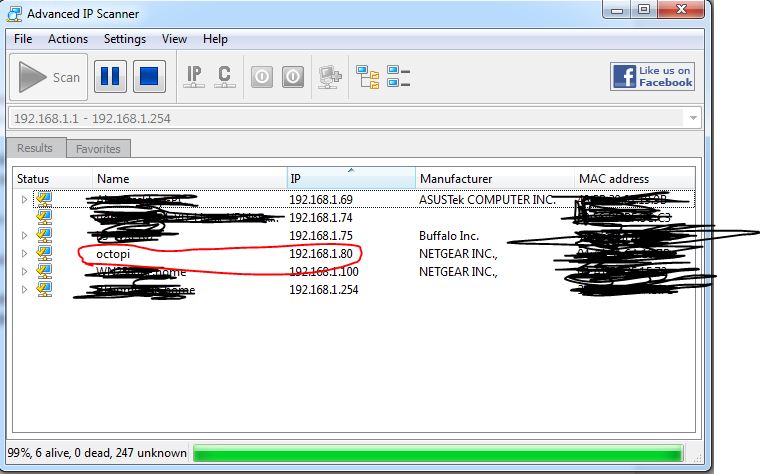Click the computer icon of 192.168.1.100
This screenshot has width=760, height=474.
tap(44, 271)
